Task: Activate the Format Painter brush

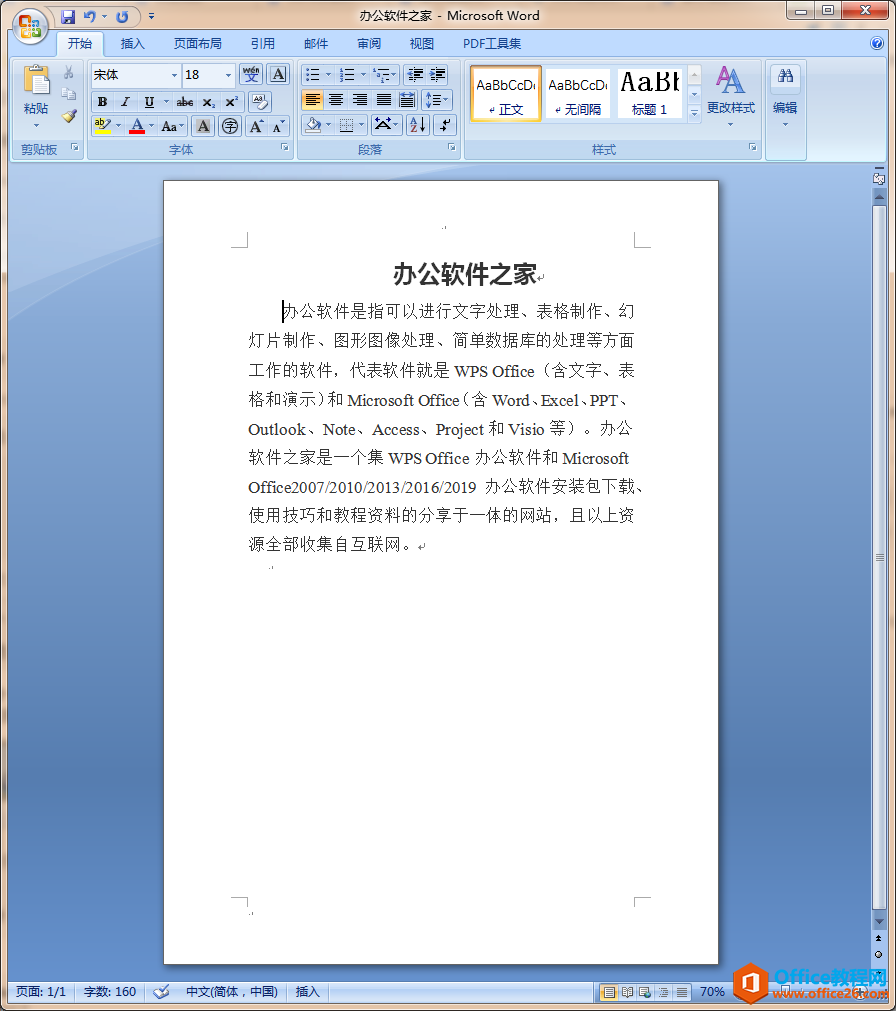Action: [68, 116]
